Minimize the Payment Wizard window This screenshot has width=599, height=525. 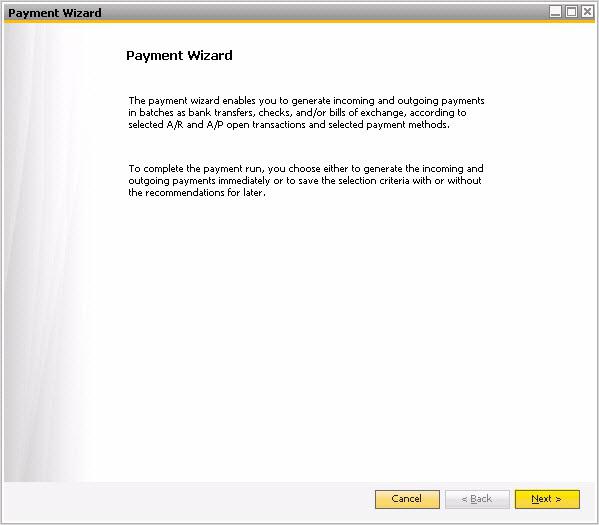click(x=555, y=12)
